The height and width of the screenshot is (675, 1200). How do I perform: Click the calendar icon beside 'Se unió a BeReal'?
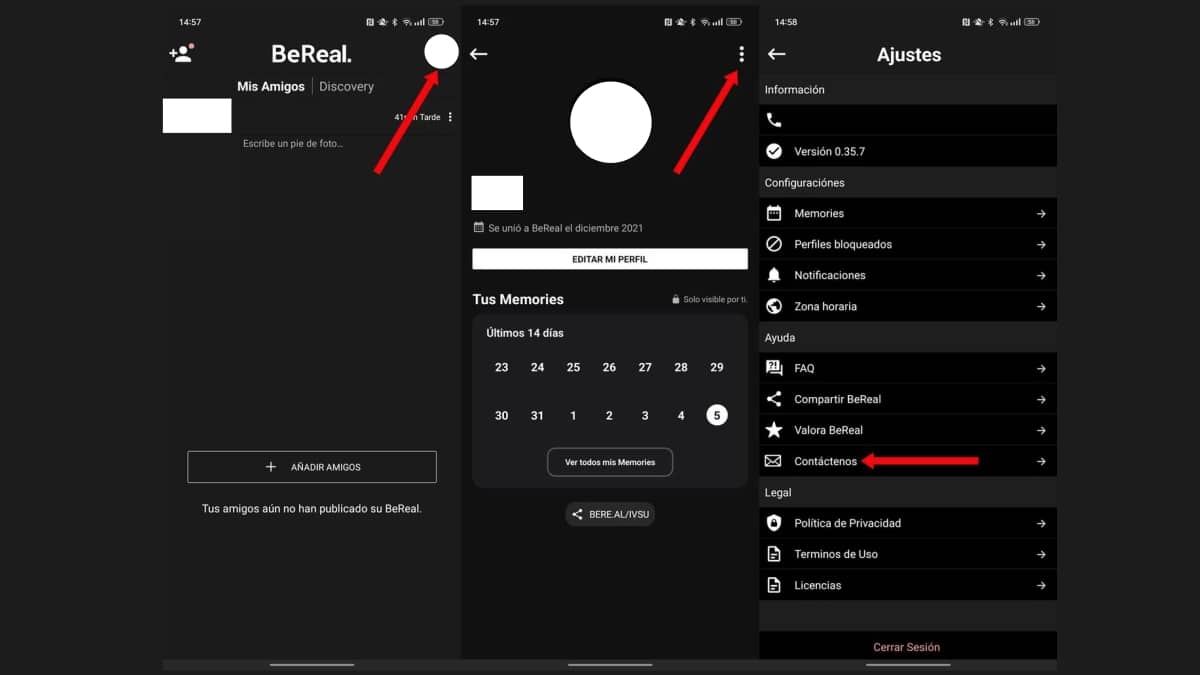pyautogui.click(x=479, y=227)
